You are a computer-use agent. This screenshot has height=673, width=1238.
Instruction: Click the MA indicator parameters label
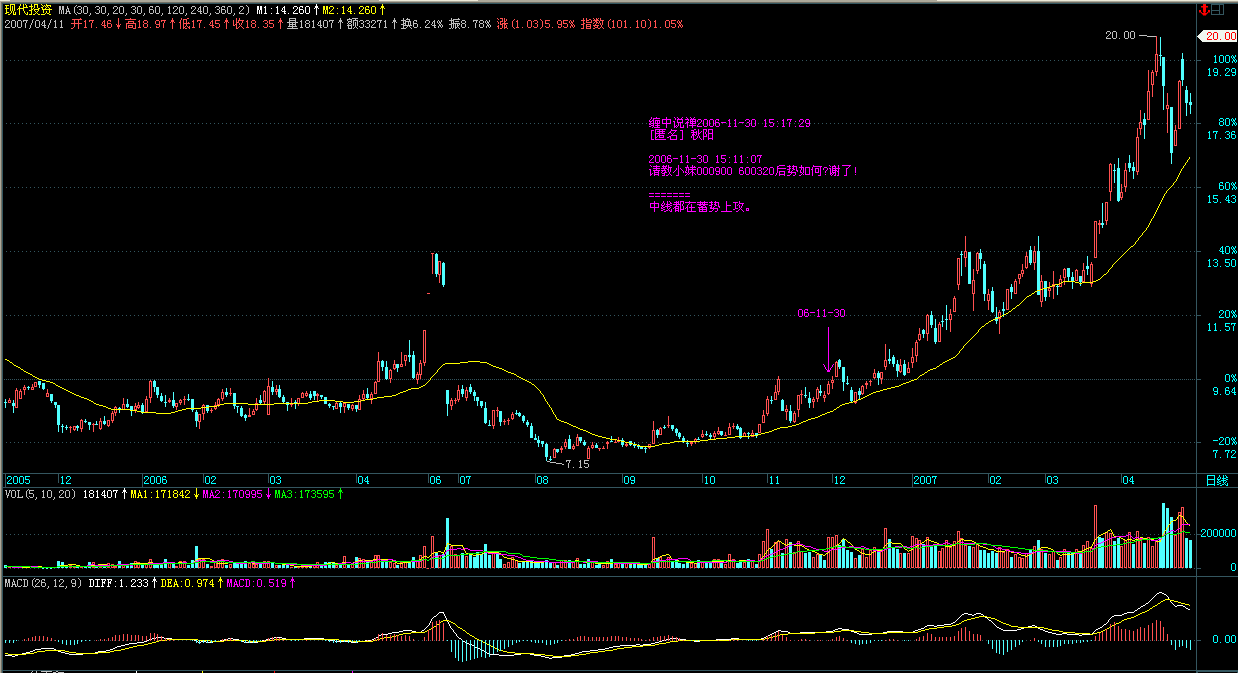[x=152, y=9]
